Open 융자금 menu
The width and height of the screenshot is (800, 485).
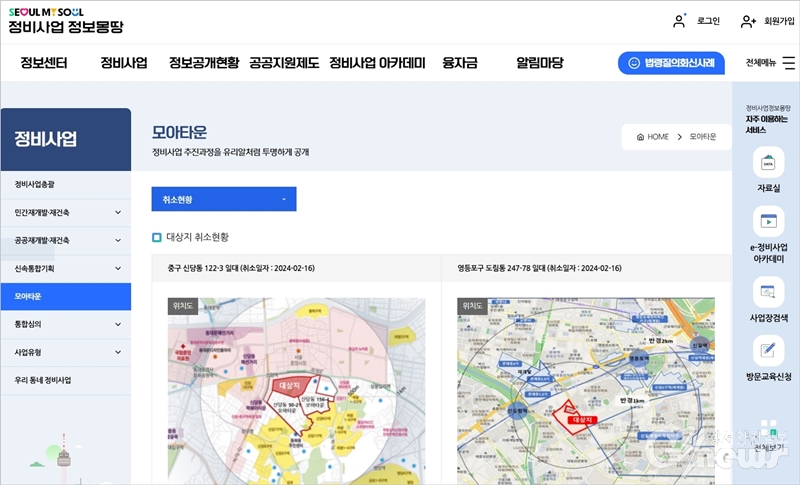coord(460,63)
